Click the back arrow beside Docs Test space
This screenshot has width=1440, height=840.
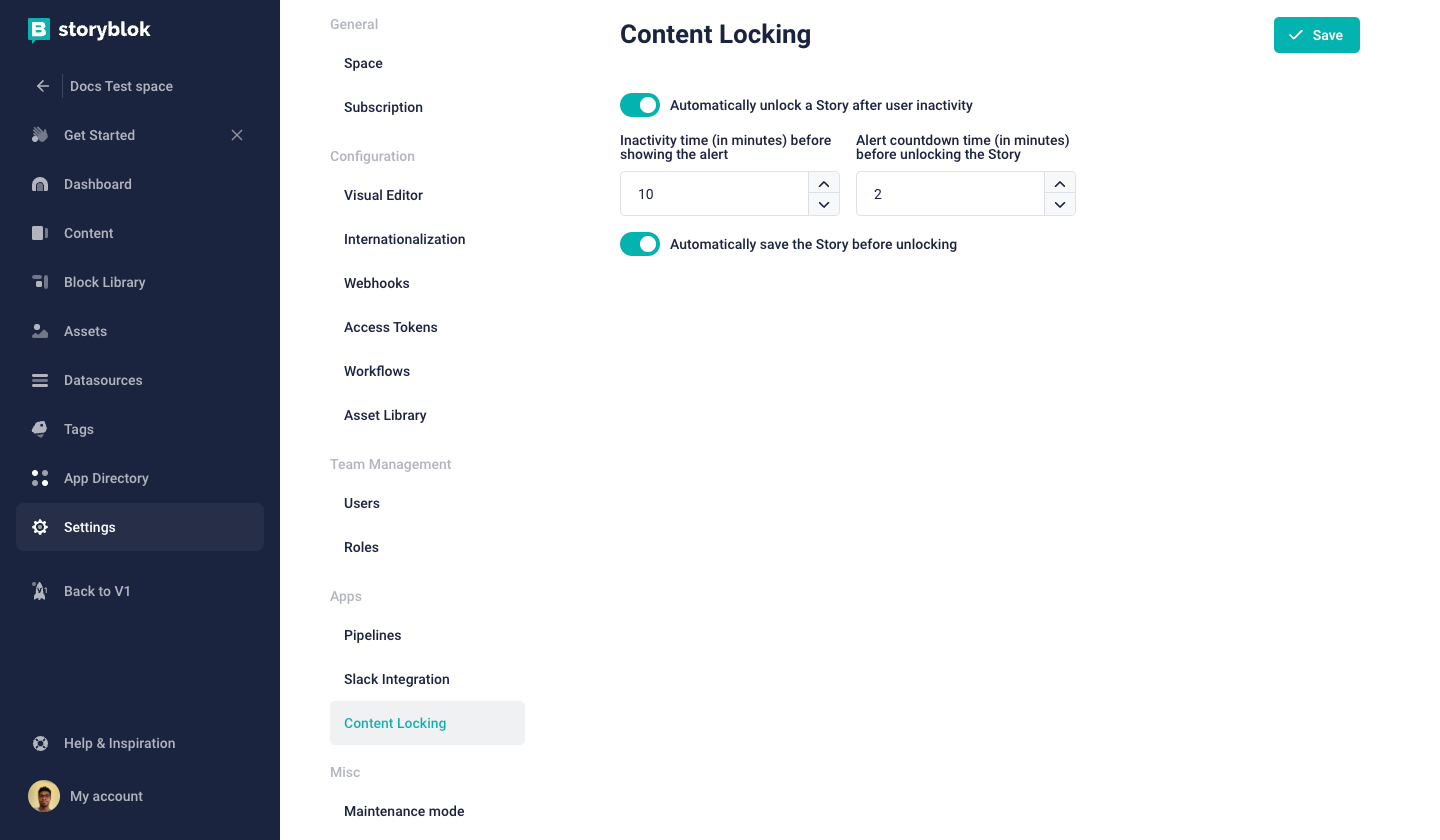coord(43,86)
